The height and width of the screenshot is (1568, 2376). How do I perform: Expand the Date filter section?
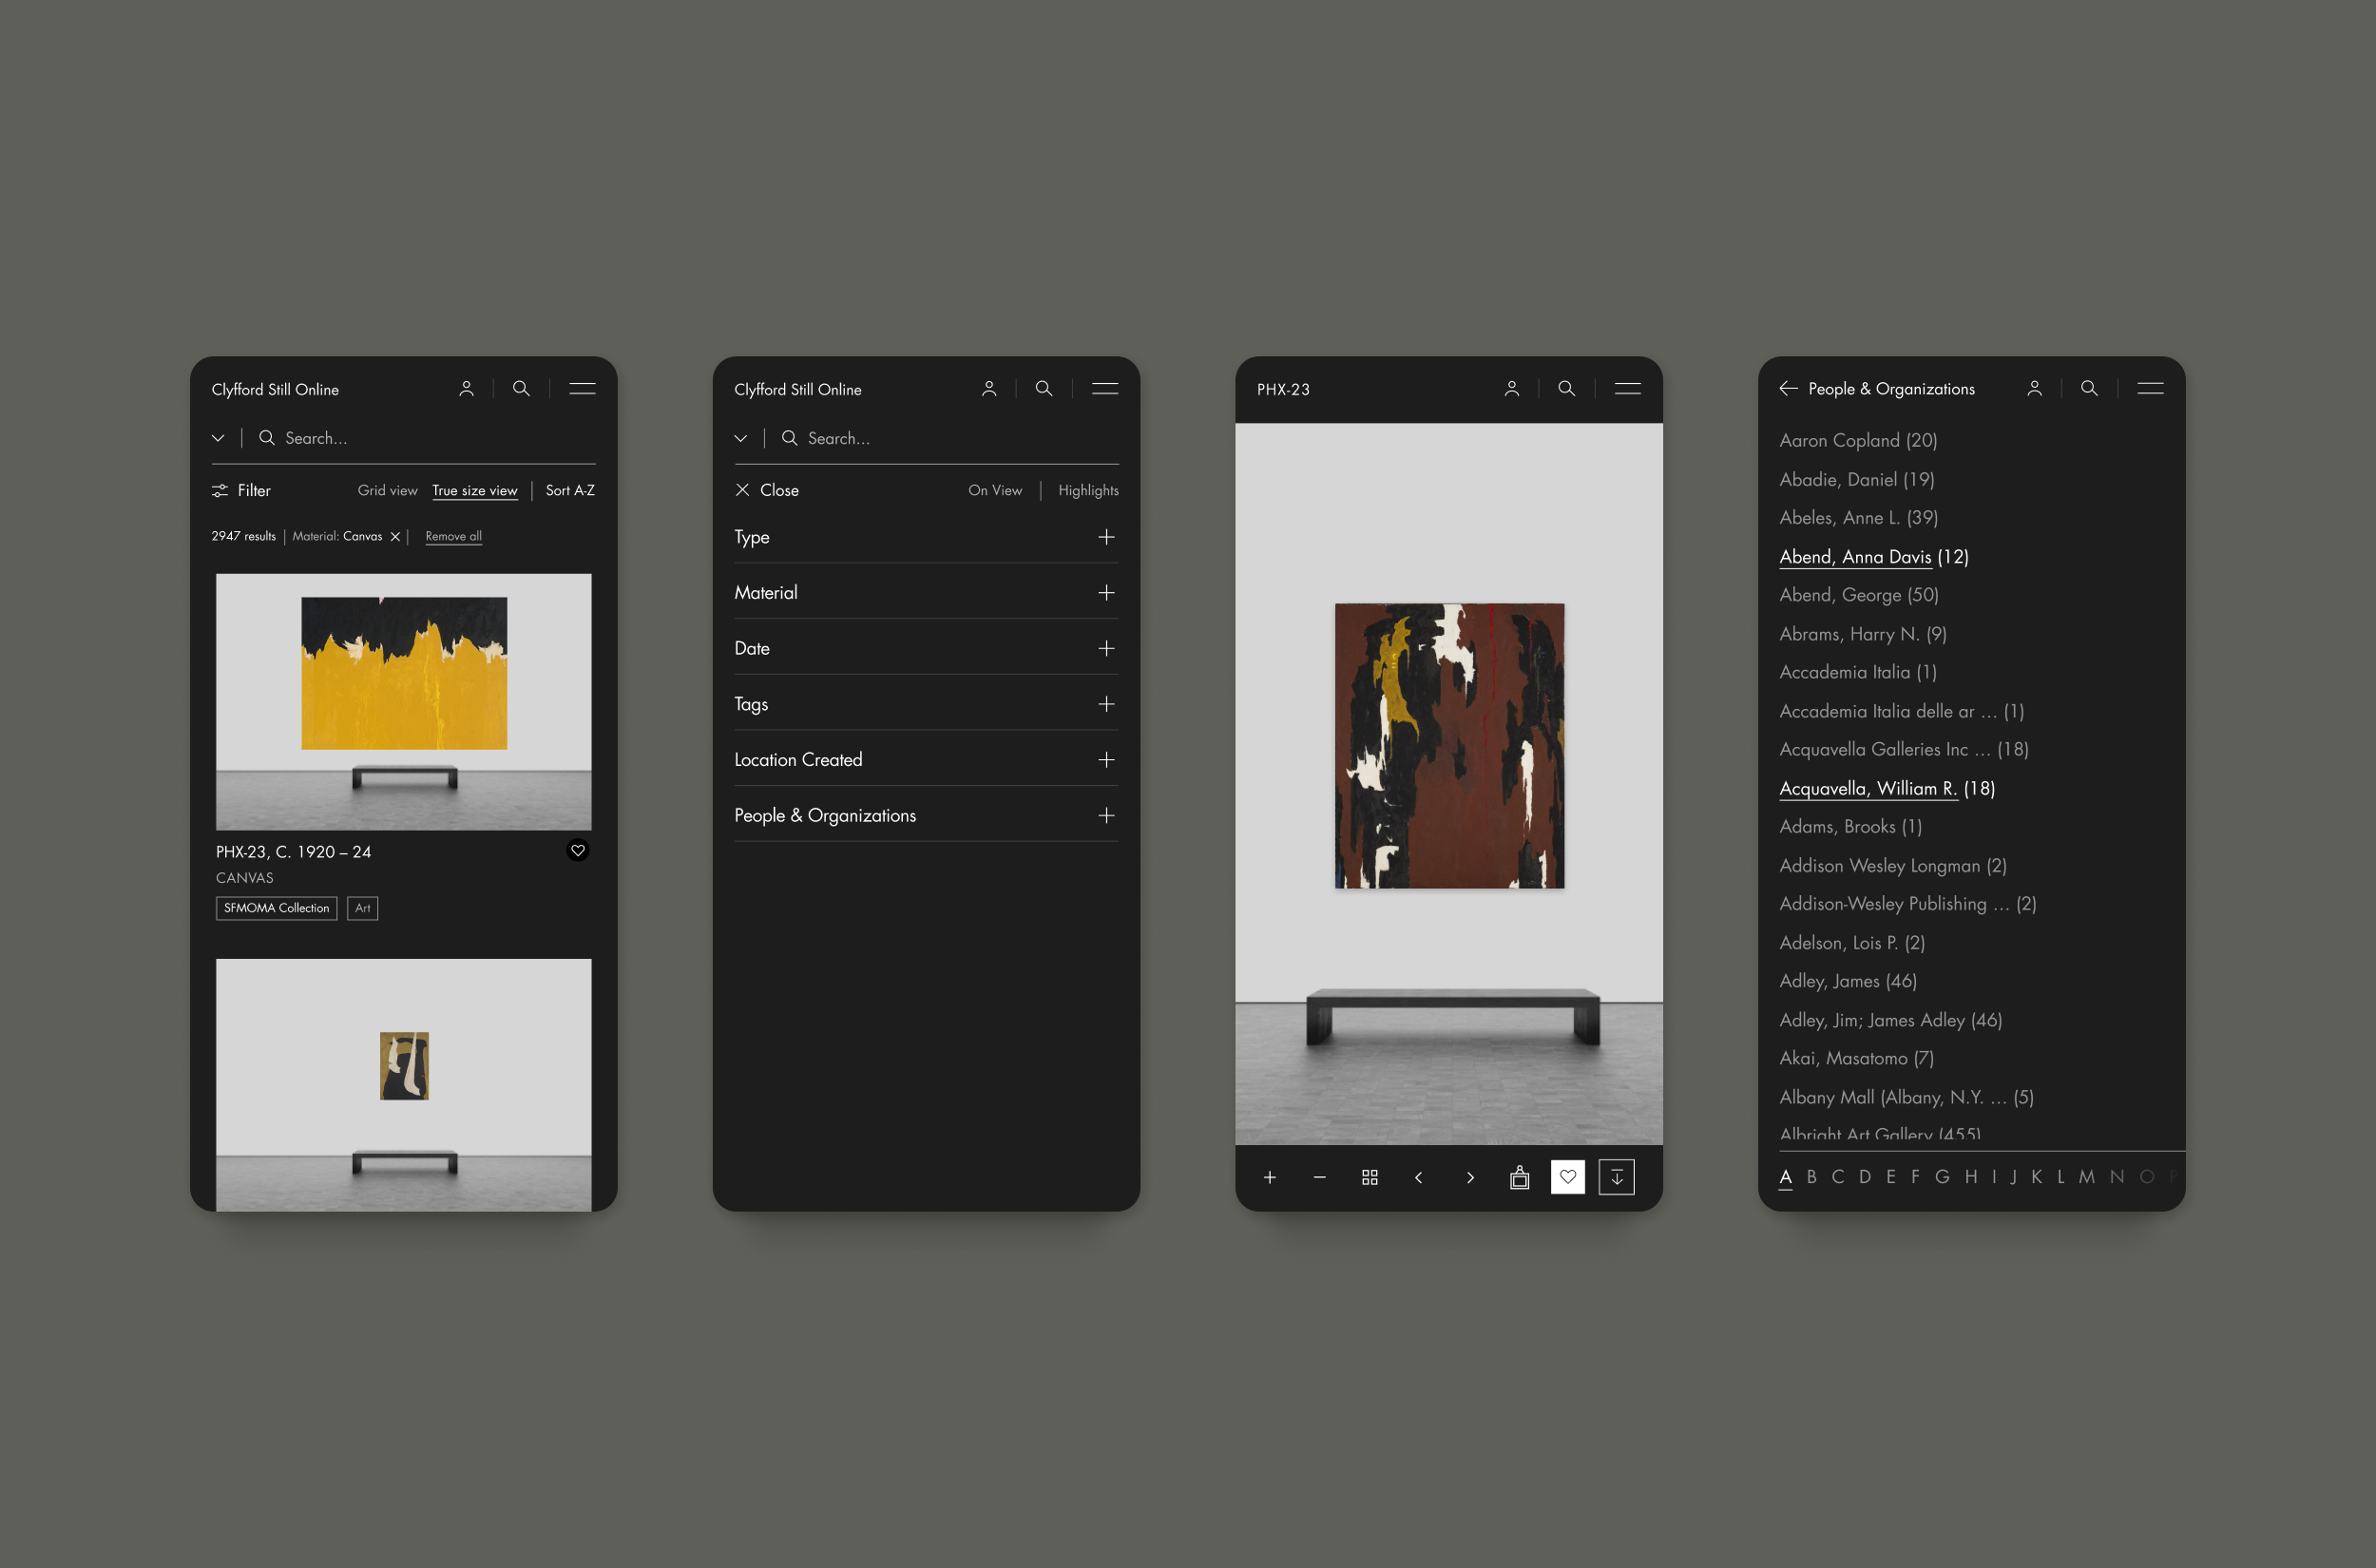coord(1109,647)
